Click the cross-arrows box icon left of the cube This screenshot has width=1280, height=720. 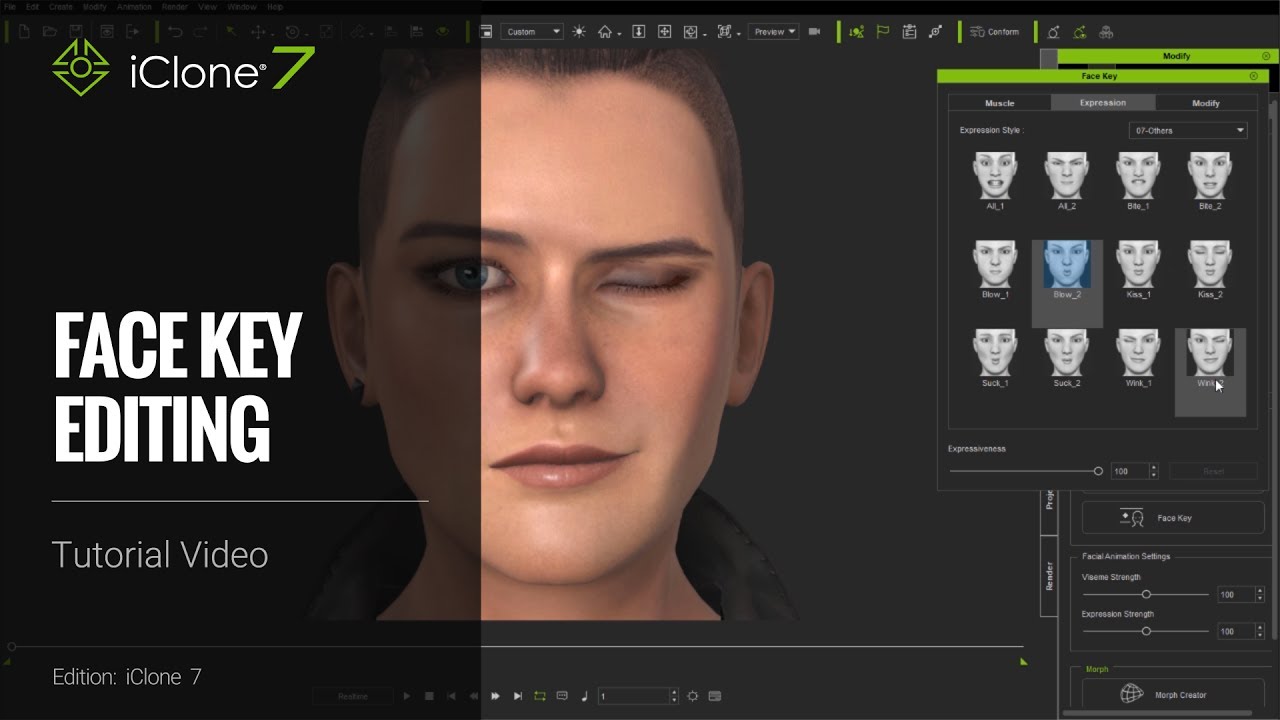tap(664, 32)
